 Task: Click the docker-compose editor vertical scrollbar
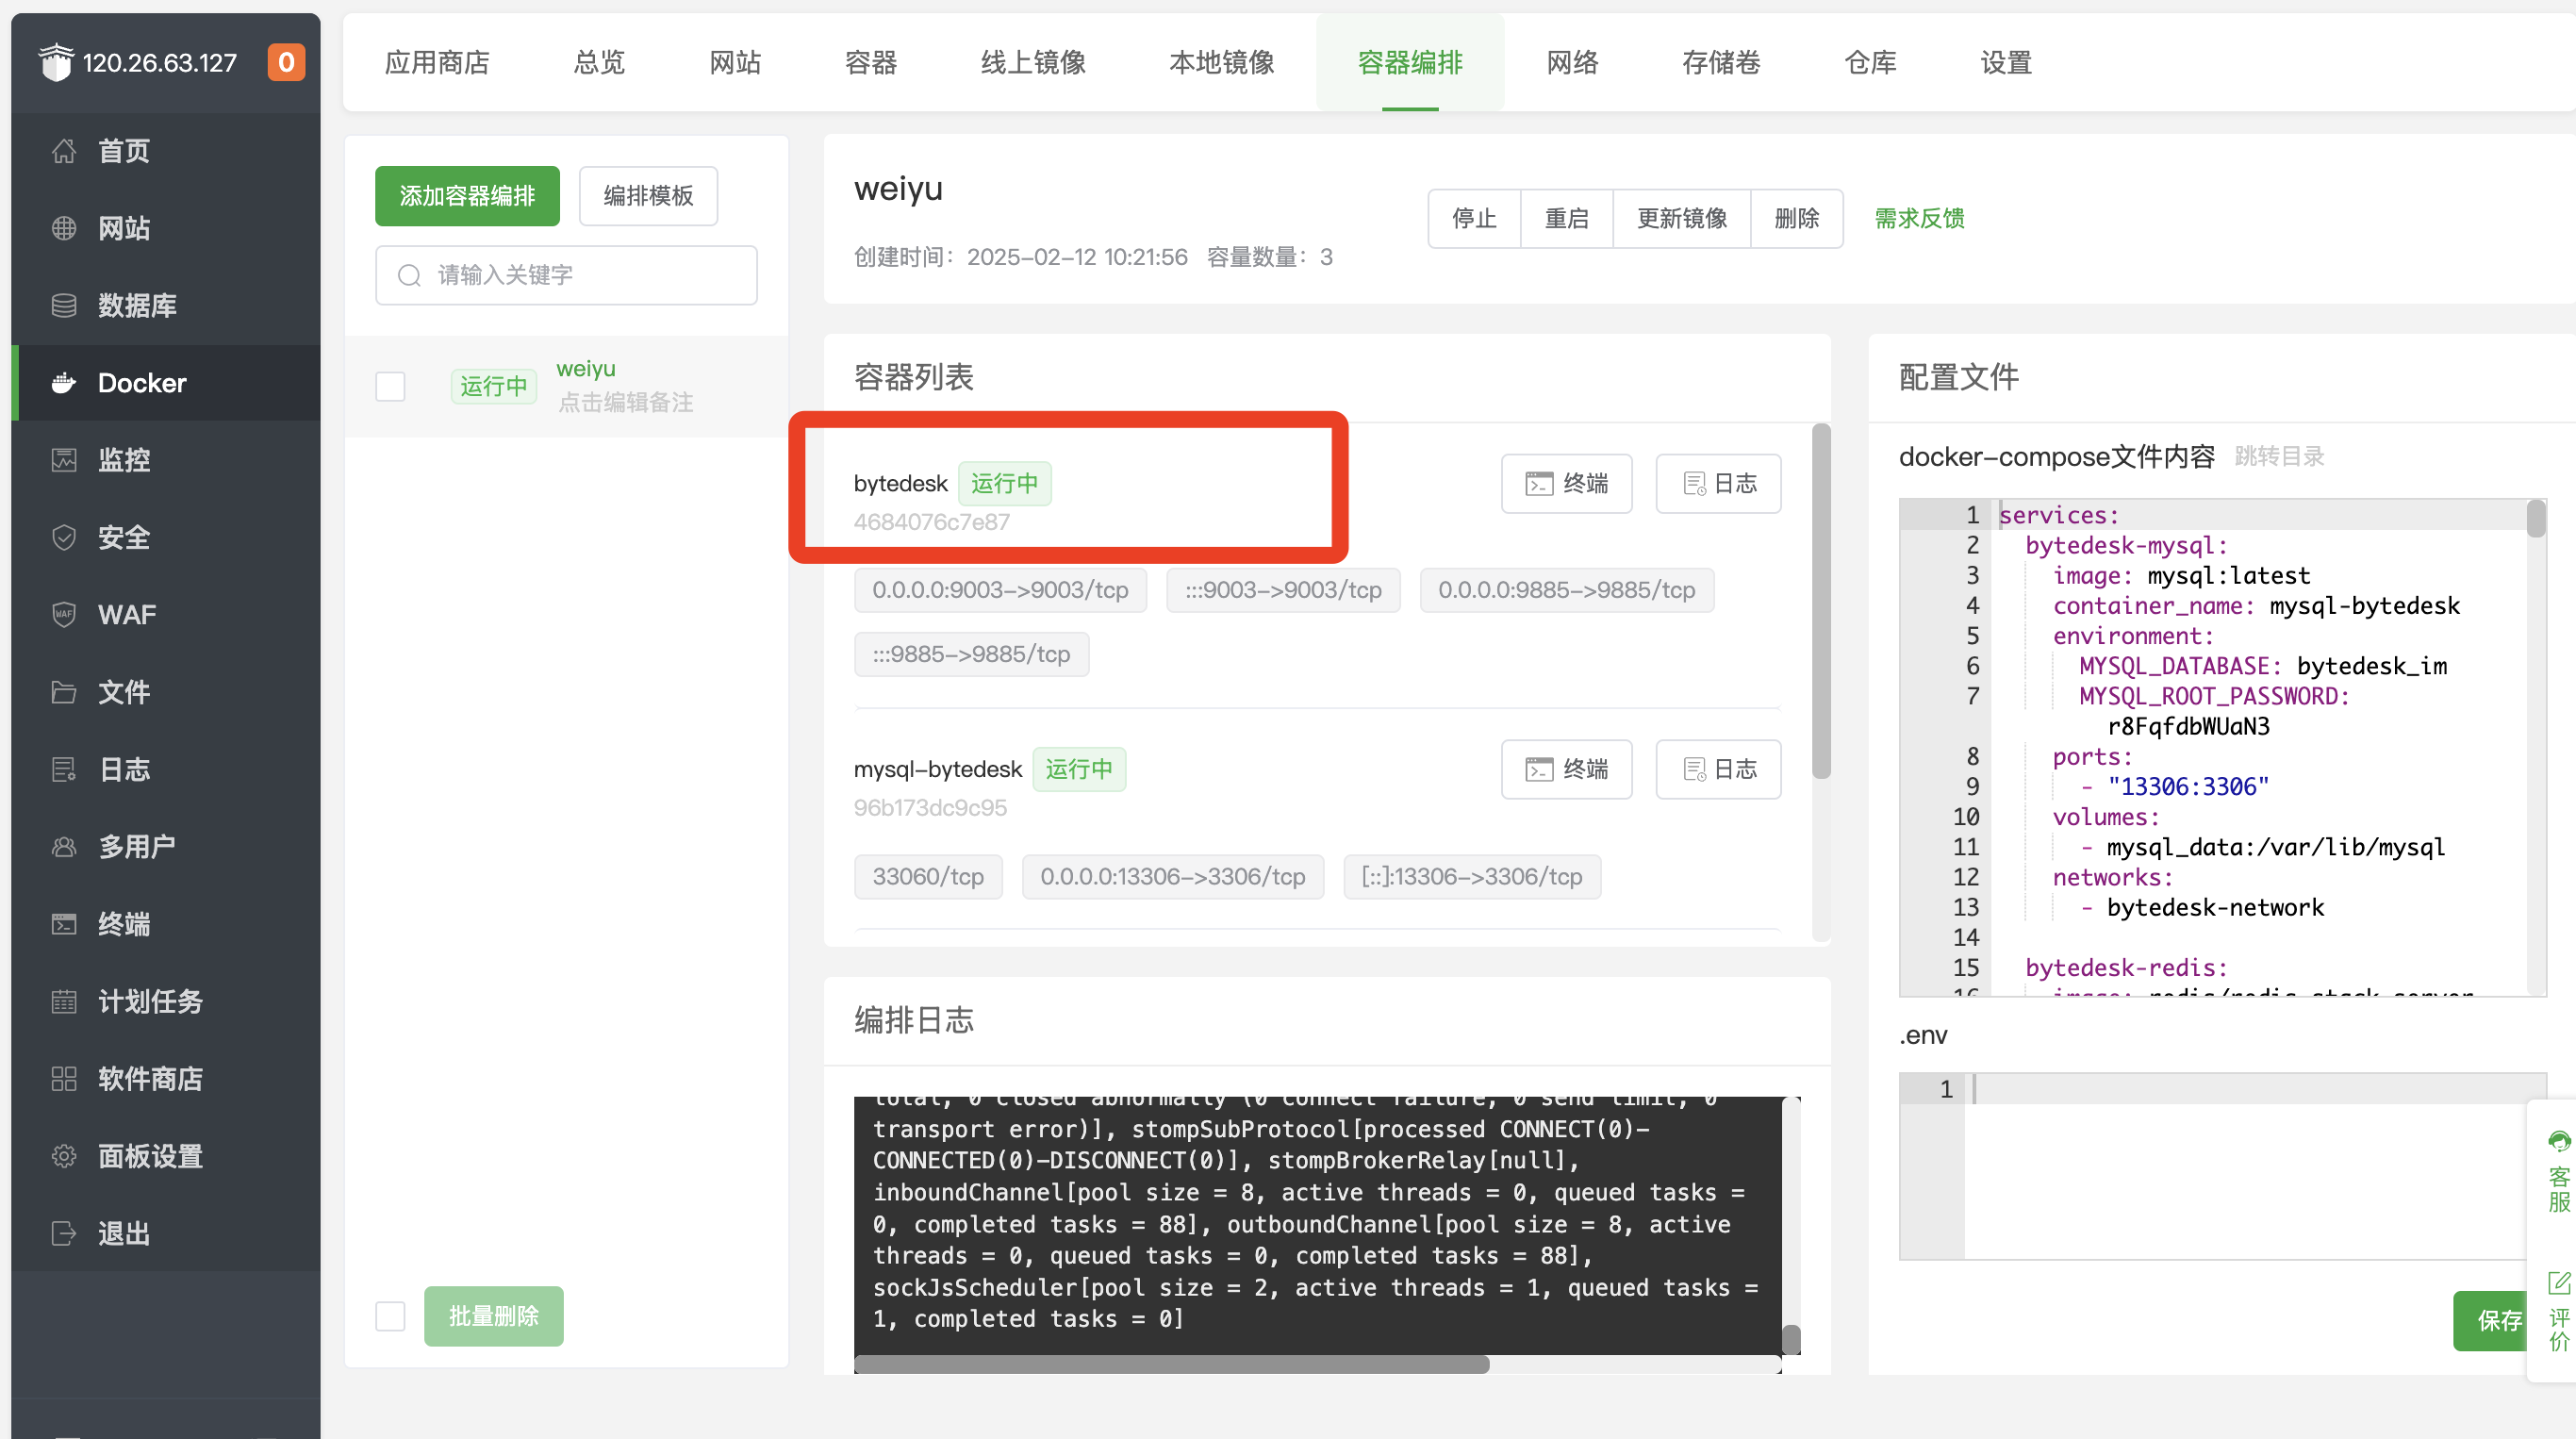click(x=2535, y=519)
